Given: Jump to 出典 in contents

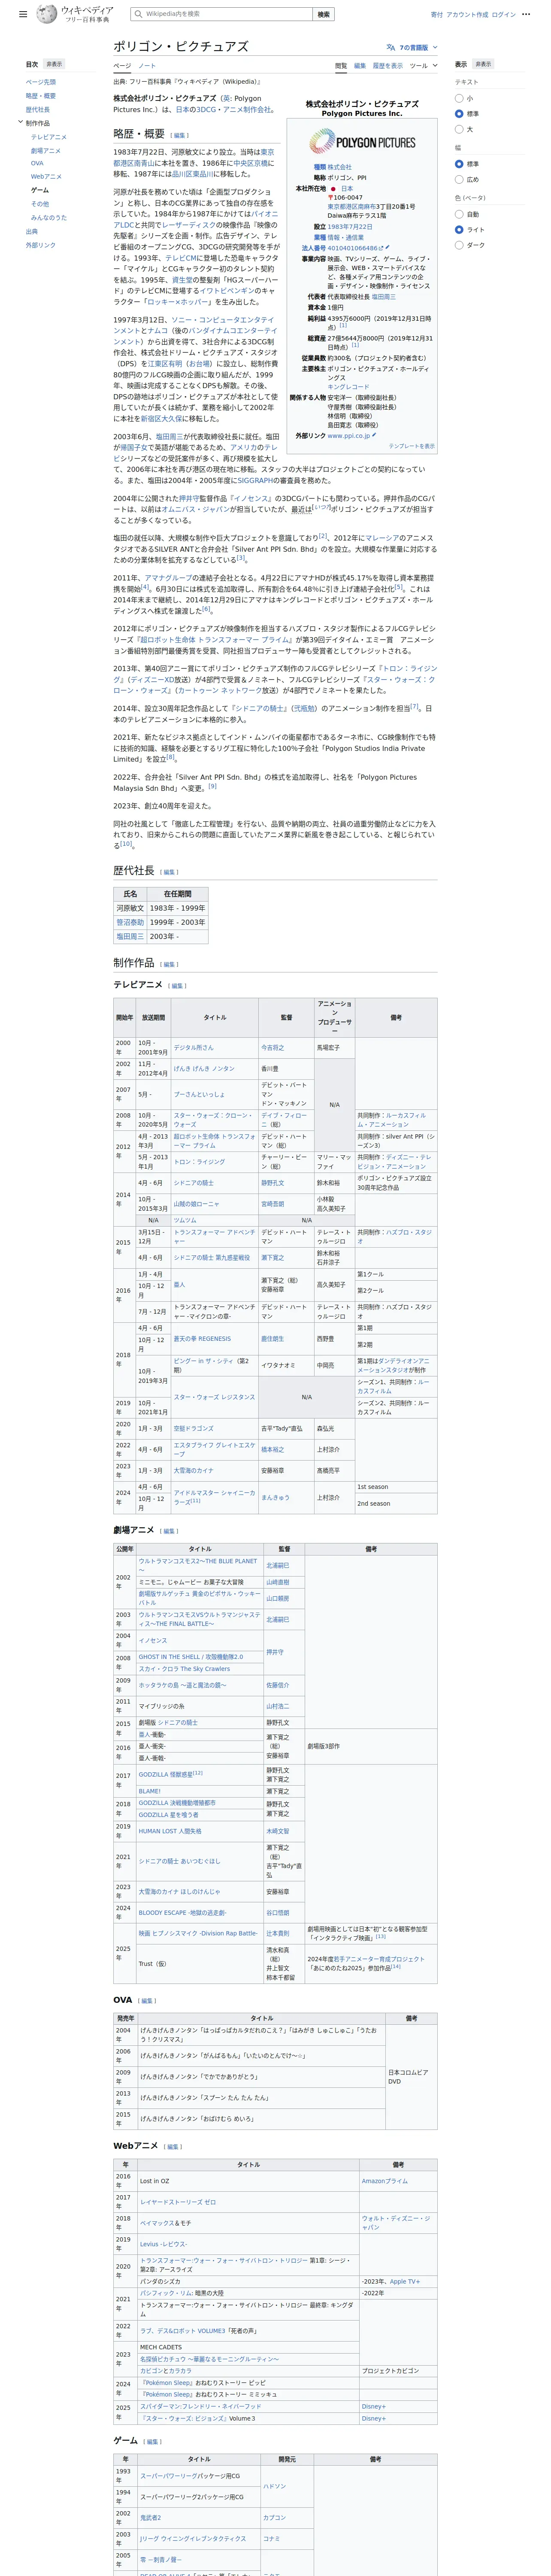Looking at the screenshot, I should [32, 231].
